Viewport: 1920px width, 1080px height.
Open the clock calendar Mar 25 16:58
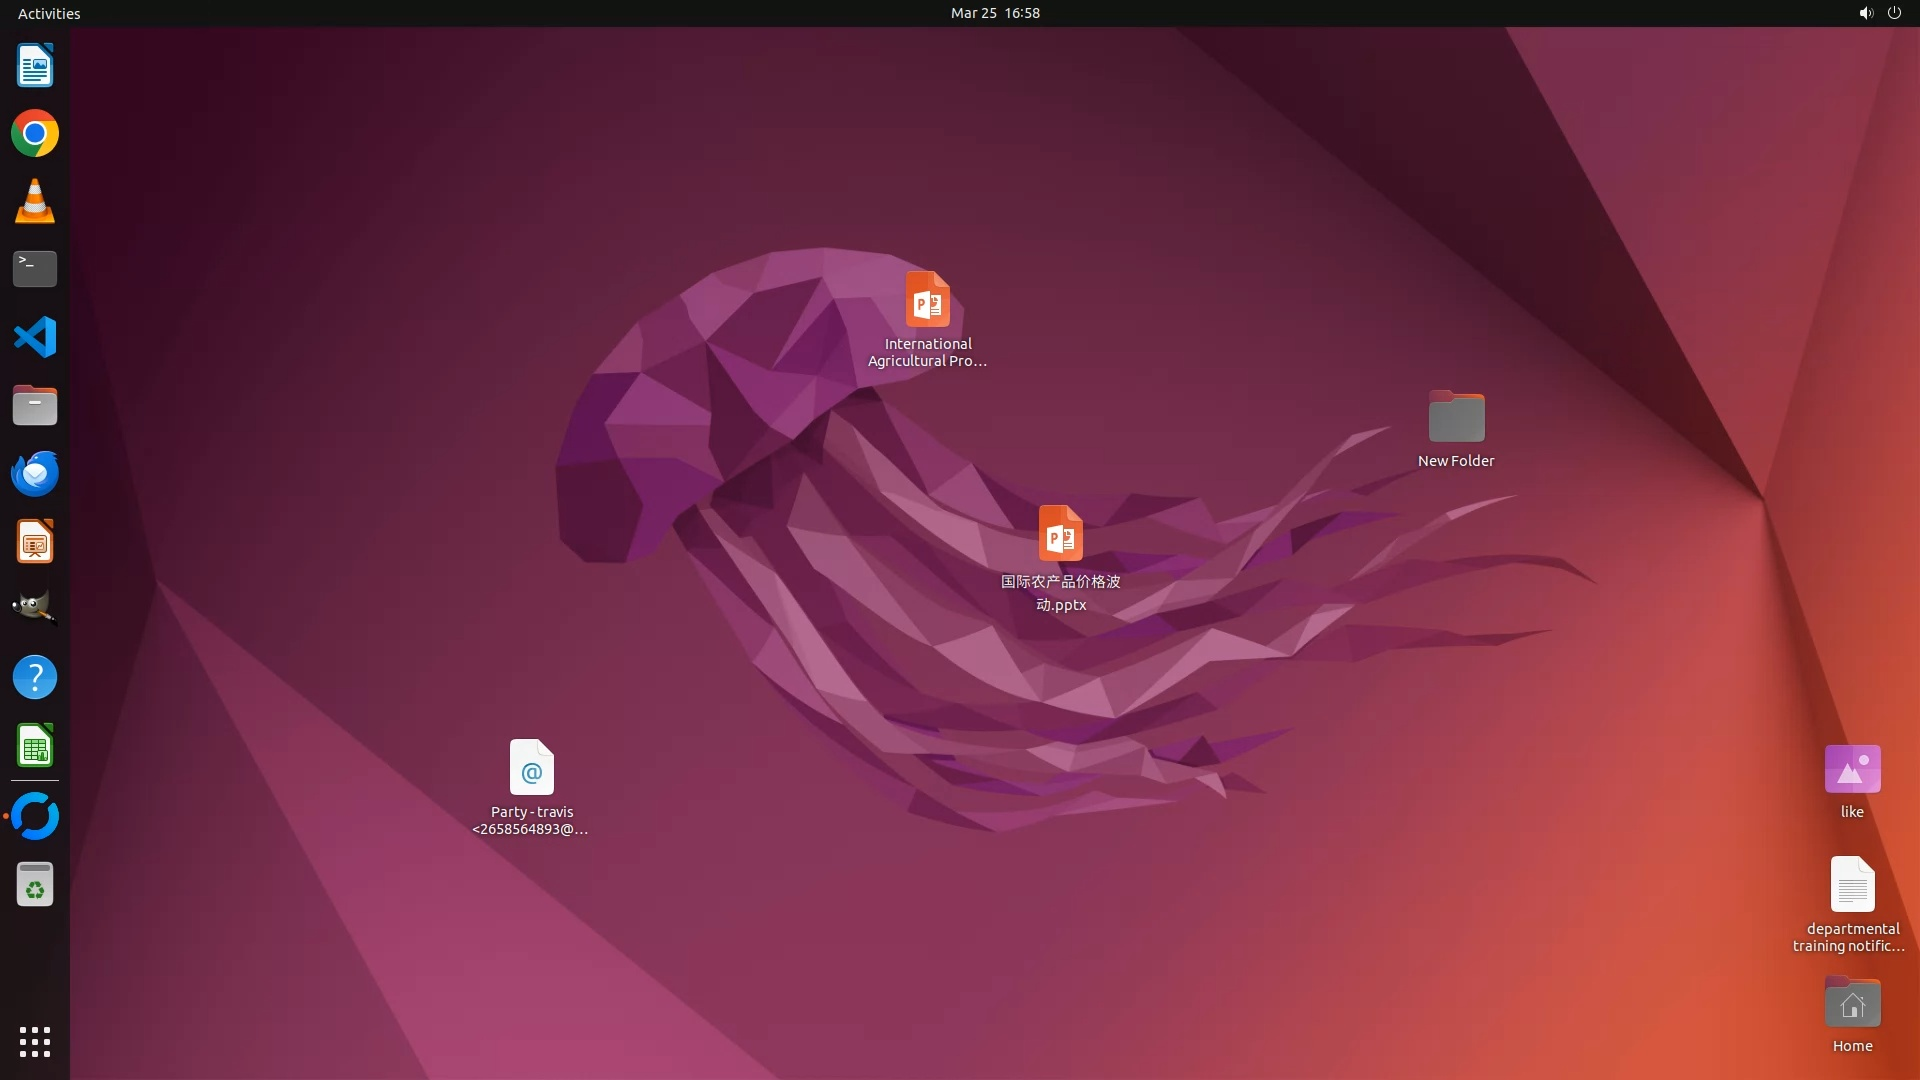995,13
